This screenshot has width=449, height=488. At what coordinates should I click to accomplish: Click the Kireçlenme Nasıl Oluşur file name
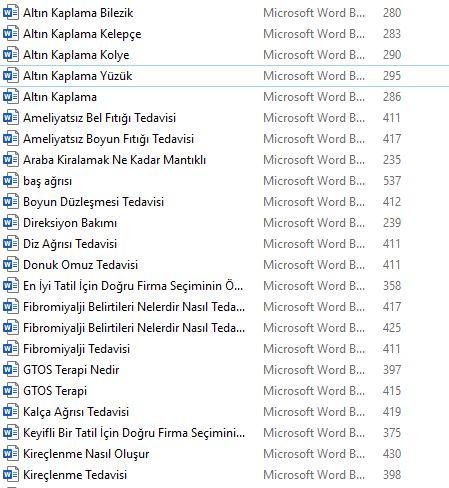point(86,454)
